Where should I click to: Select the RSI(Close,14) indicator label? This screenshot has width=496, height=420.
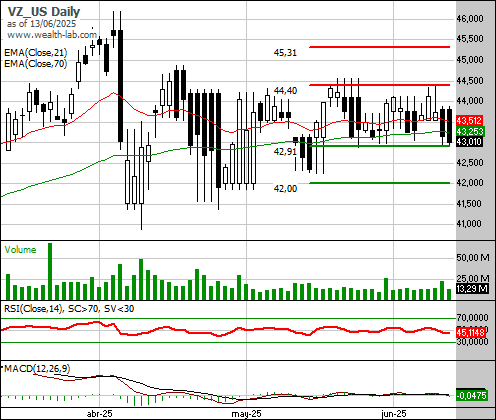coord(33,309)
